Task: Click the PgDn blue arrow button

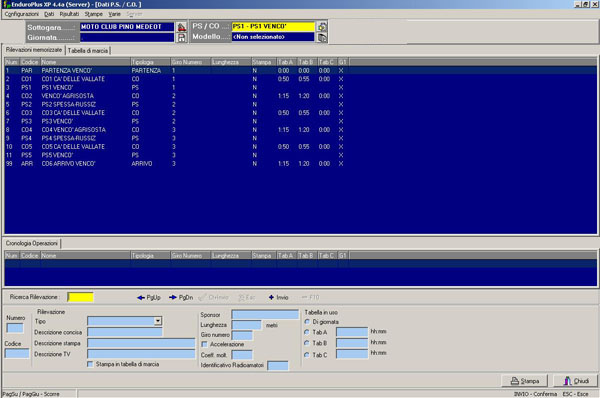Action: 181,297
